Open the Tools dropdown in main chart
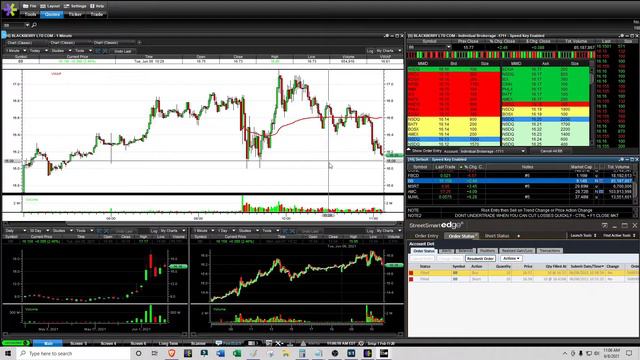Image resolution: width=640 pixels, height=360 pixels. 83,51
